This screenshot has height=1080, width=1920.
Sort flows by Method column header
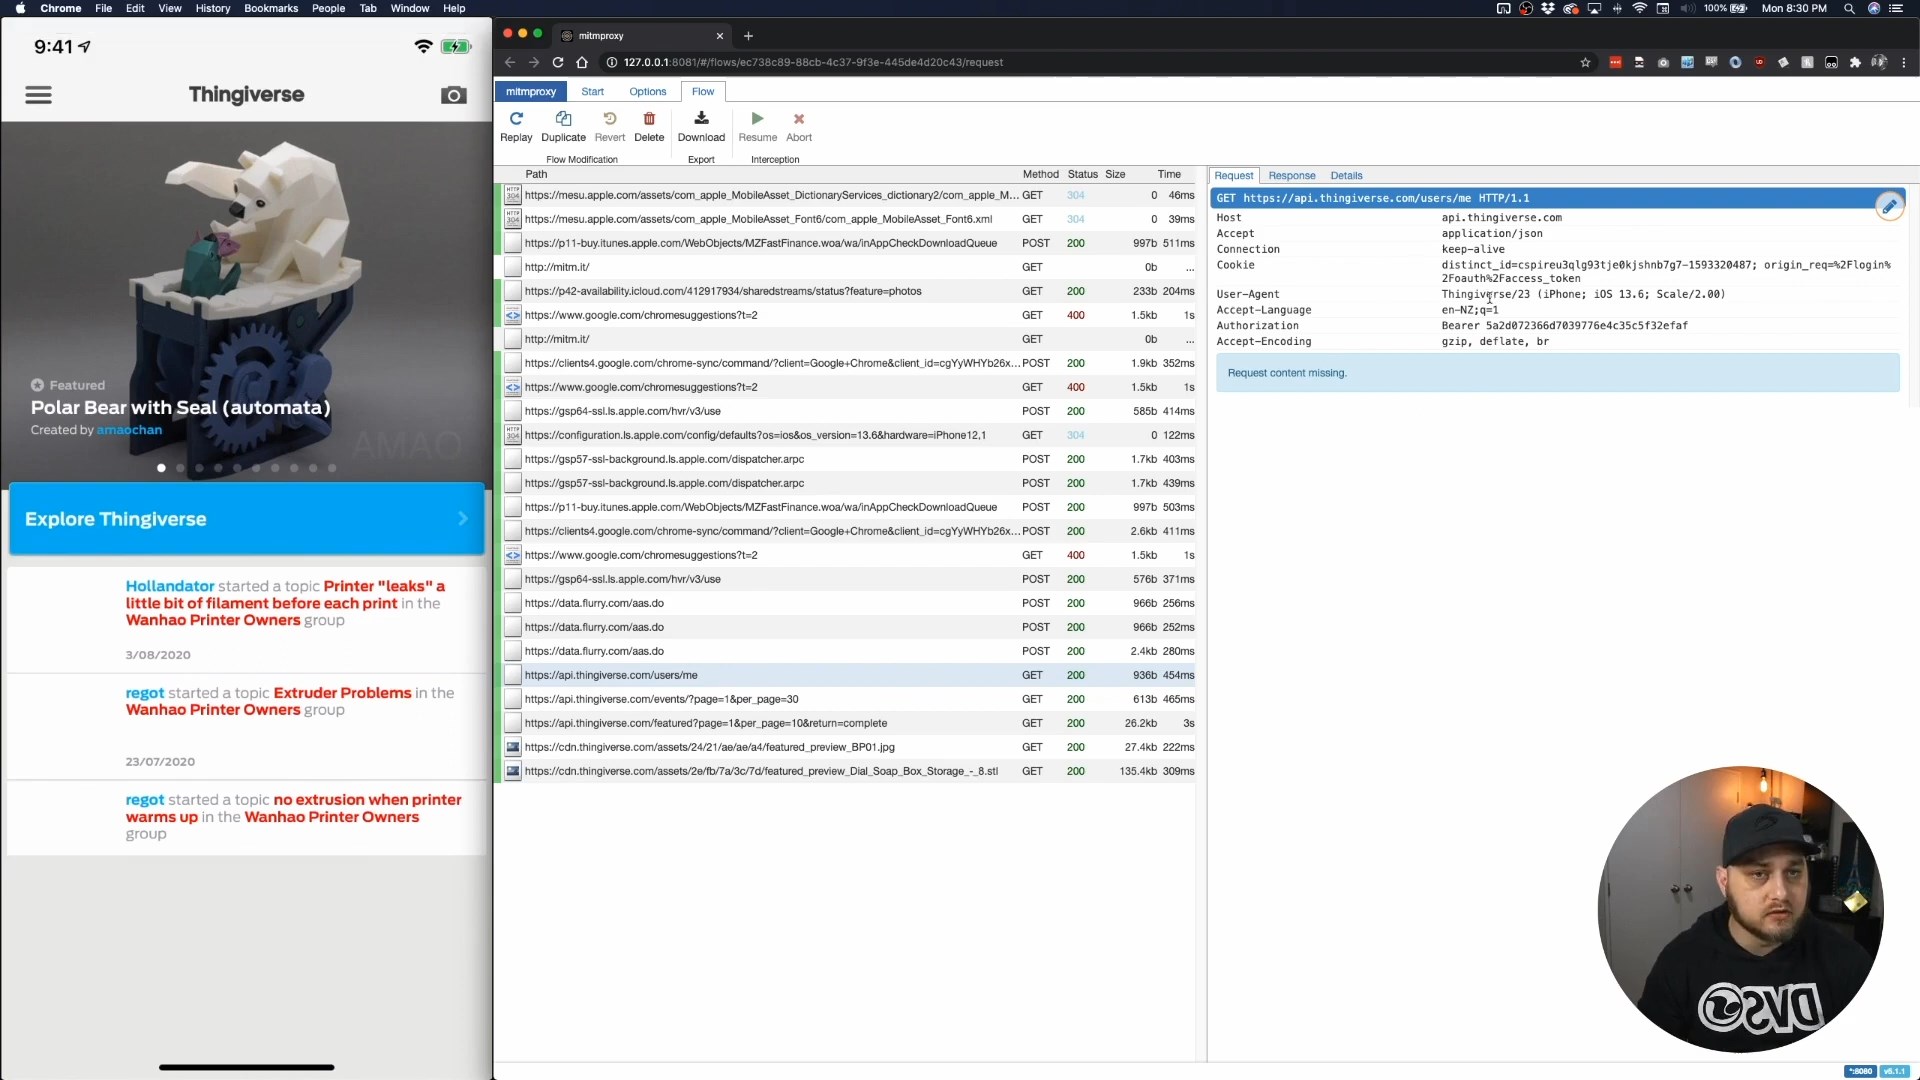[x=1040, y=174]
